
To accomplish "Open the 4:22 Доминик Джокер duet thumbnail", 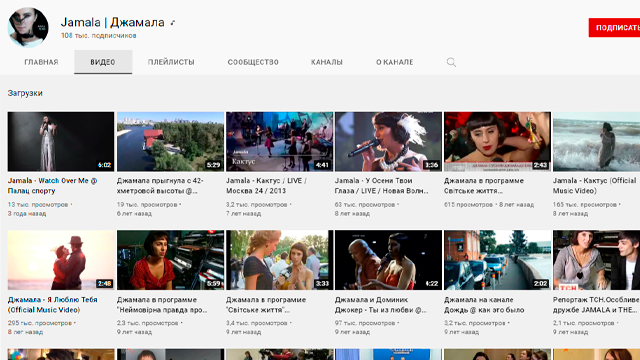I will point(388,260).
